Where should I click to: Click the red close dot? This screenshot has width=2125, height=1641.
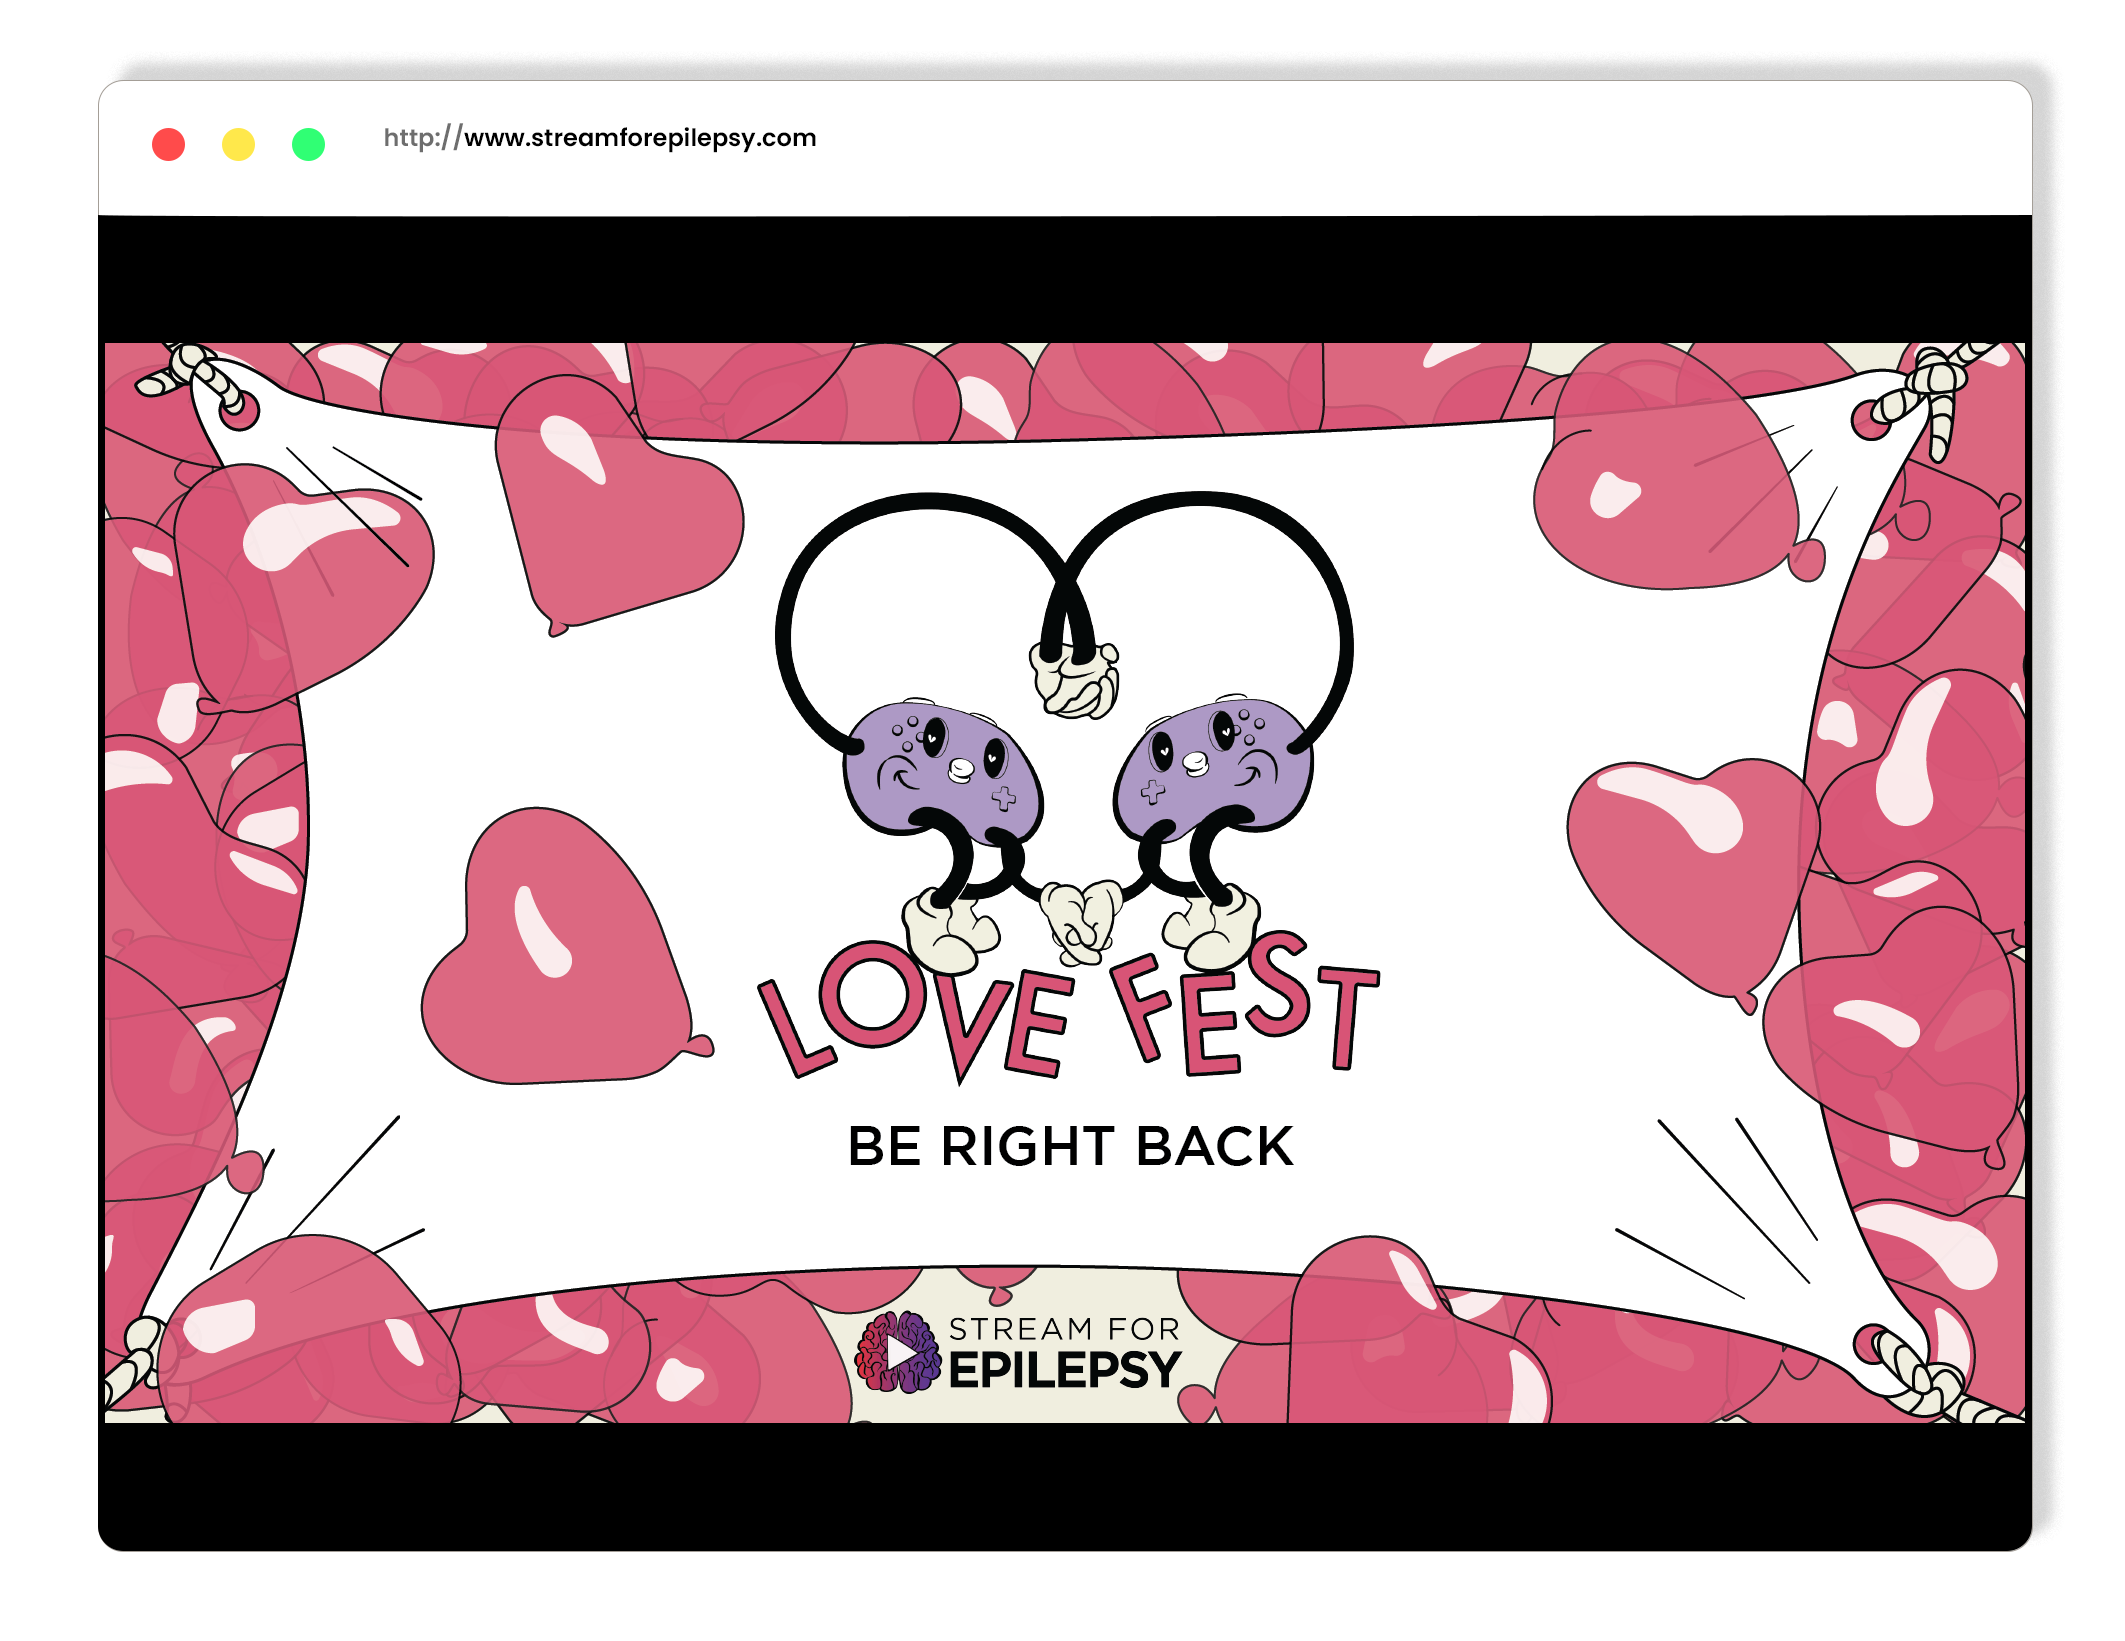coord(168,144)
